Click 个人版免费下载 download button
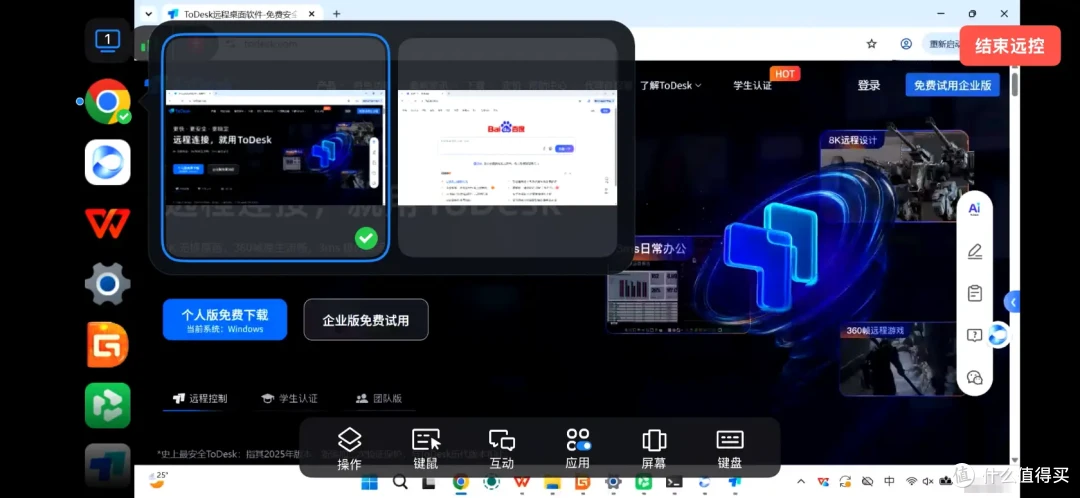1080x498 pixels. click(225, 320)
